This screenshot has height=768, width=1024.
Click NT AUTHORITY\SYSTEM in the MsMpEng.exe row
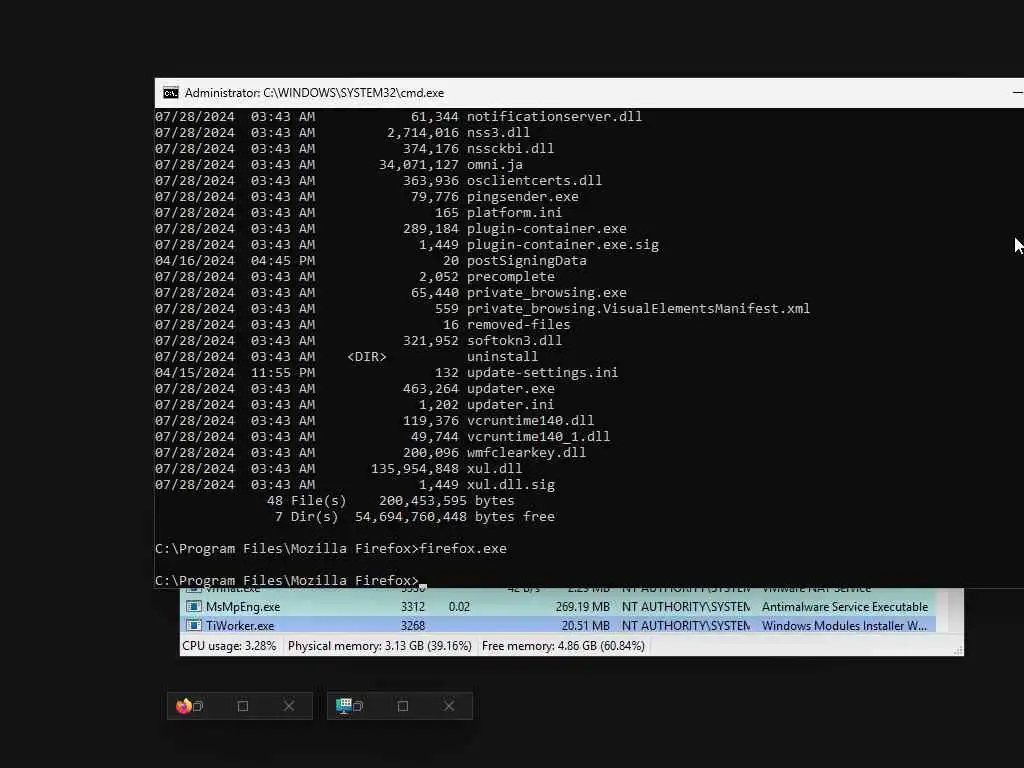686,607
